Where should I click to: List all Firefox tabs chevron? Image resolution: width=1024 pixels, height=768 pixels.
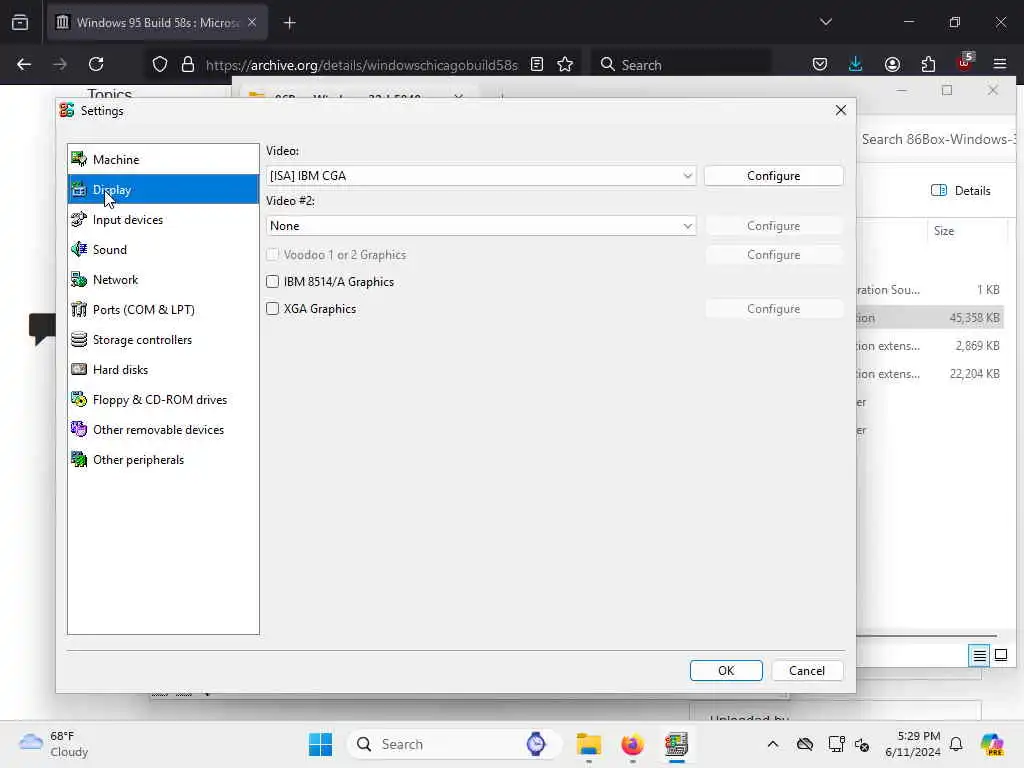click(x=825, y=22)
